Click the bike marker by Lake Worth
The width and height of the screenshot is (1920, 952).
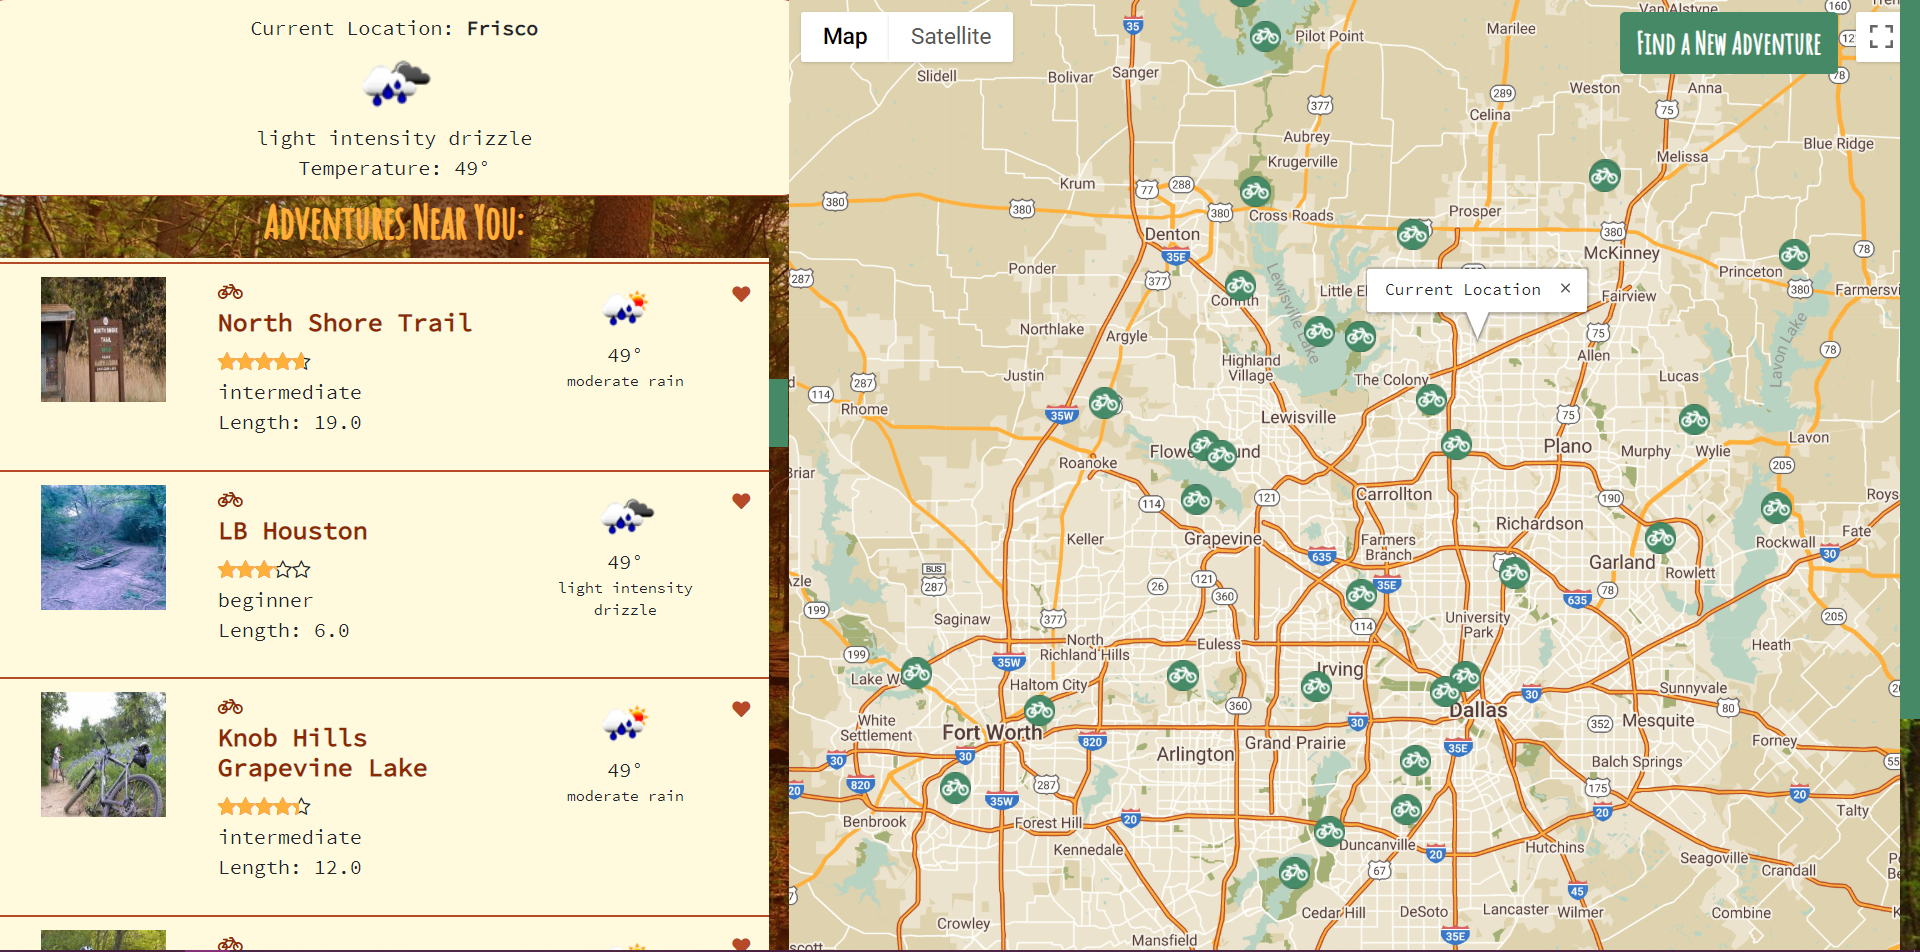coord(916,673)
